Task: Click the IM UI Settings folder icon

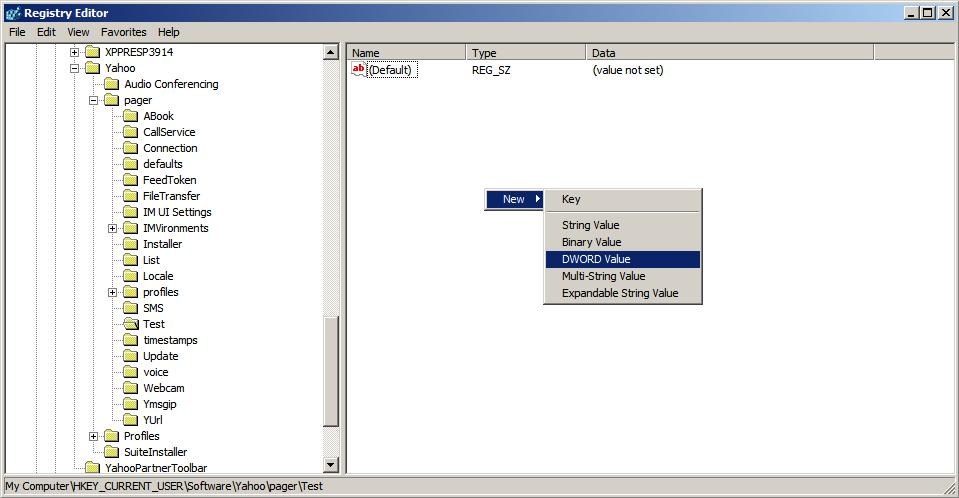Action: pyautogui.click(x=130, y=212)
